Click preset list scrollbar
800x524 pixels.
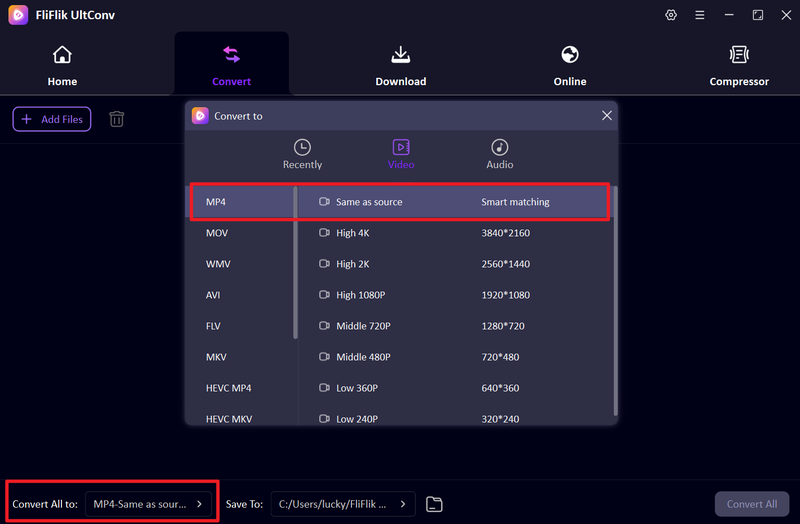[x=615, y=301]
